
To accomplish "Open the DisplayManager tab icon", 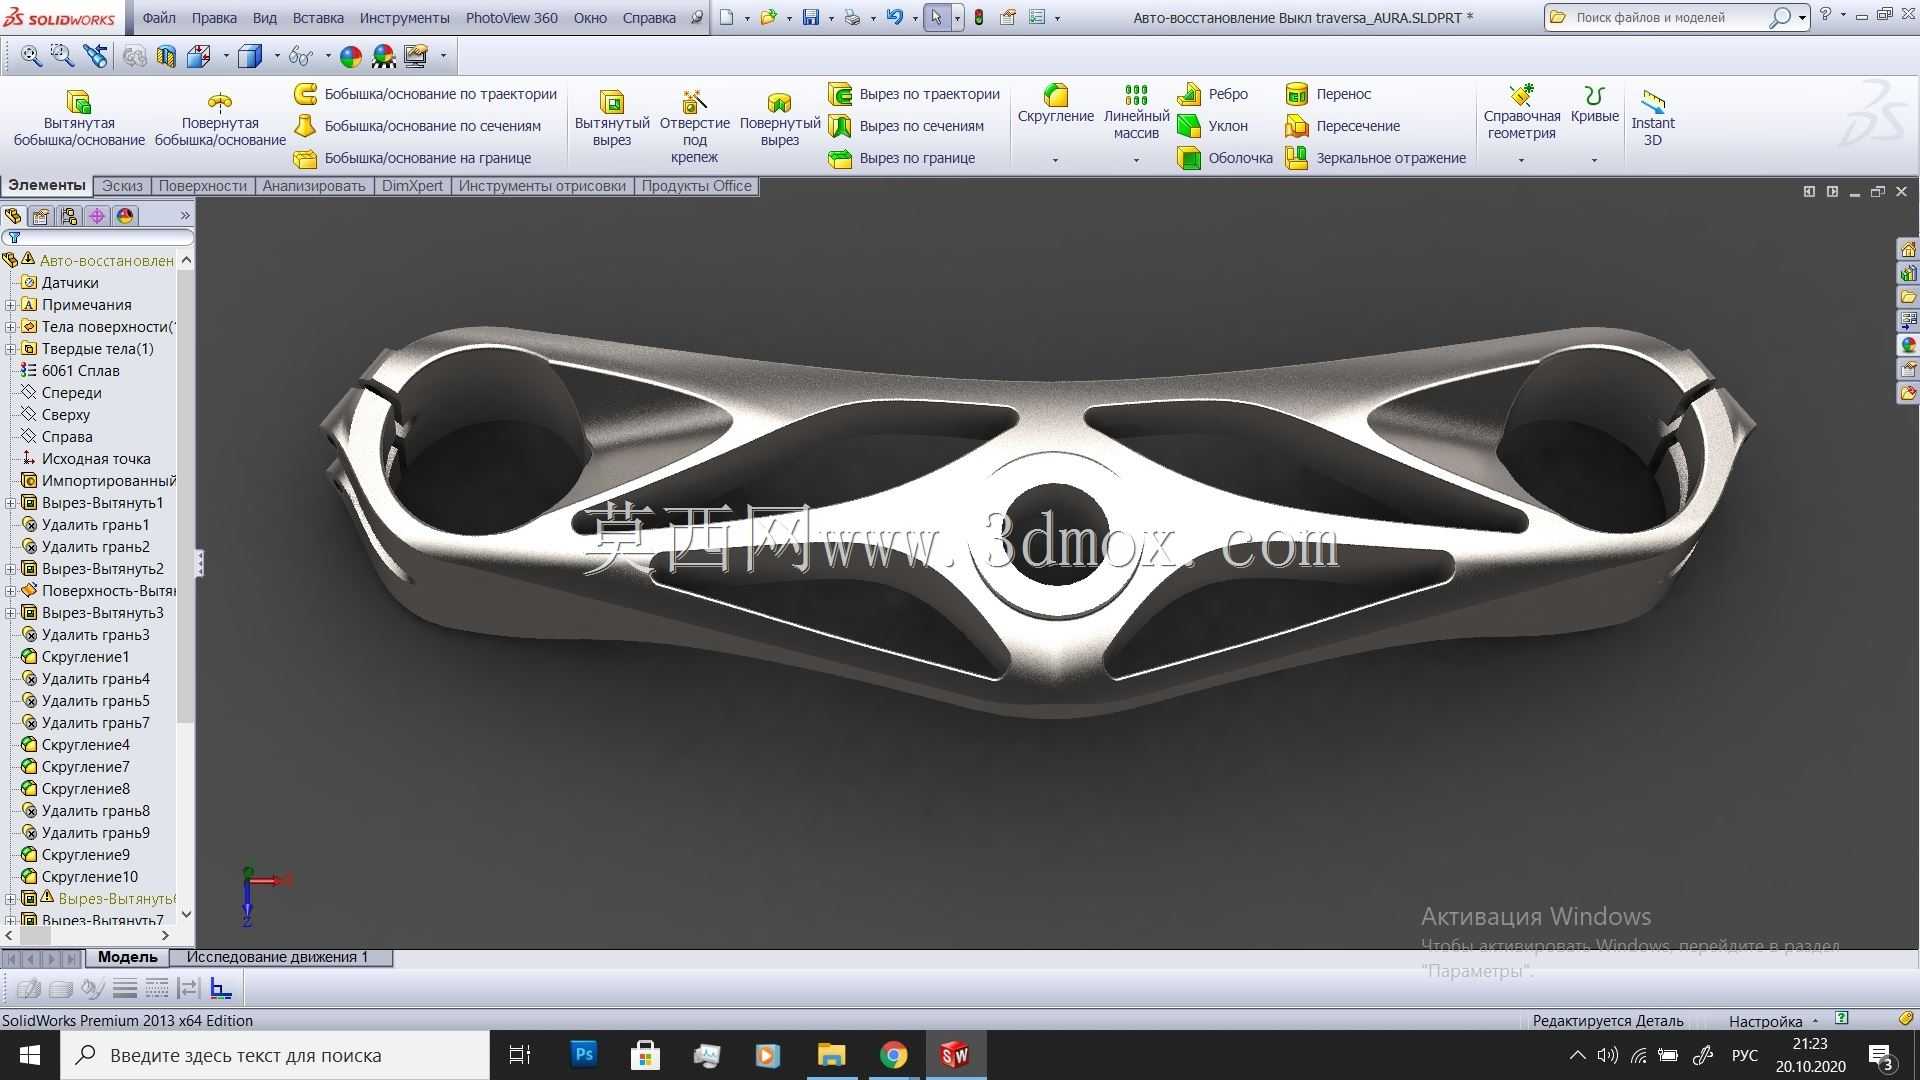I will pos(125,216).
